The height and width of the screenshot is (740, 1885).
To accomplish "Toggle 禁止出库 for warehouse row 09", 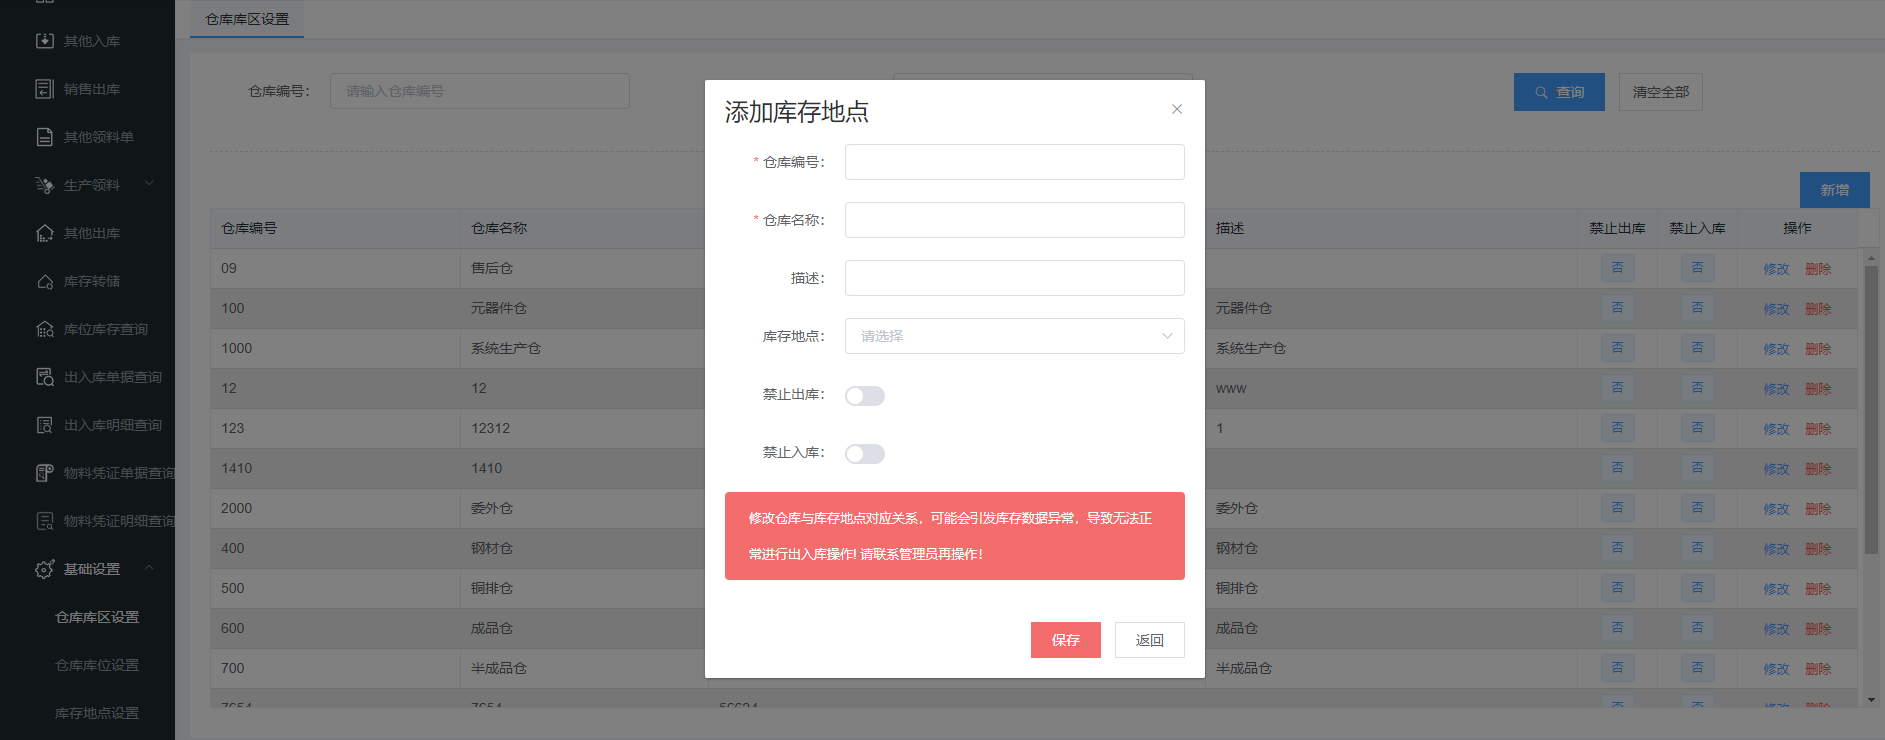I will (1617, 268).
